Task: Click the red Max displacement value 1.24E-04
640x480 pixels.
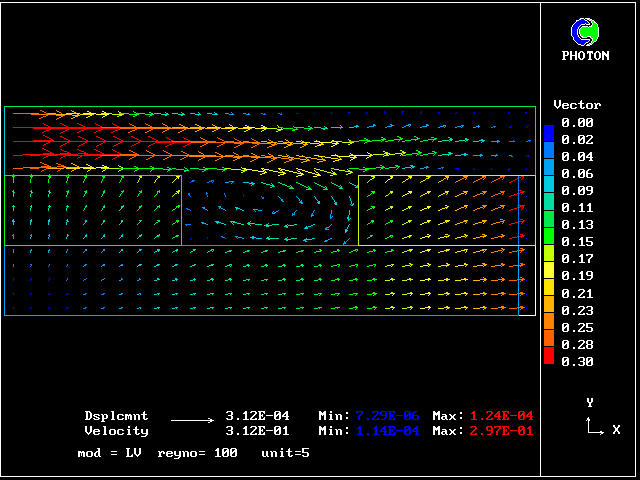Action: (x=501, y=416)
